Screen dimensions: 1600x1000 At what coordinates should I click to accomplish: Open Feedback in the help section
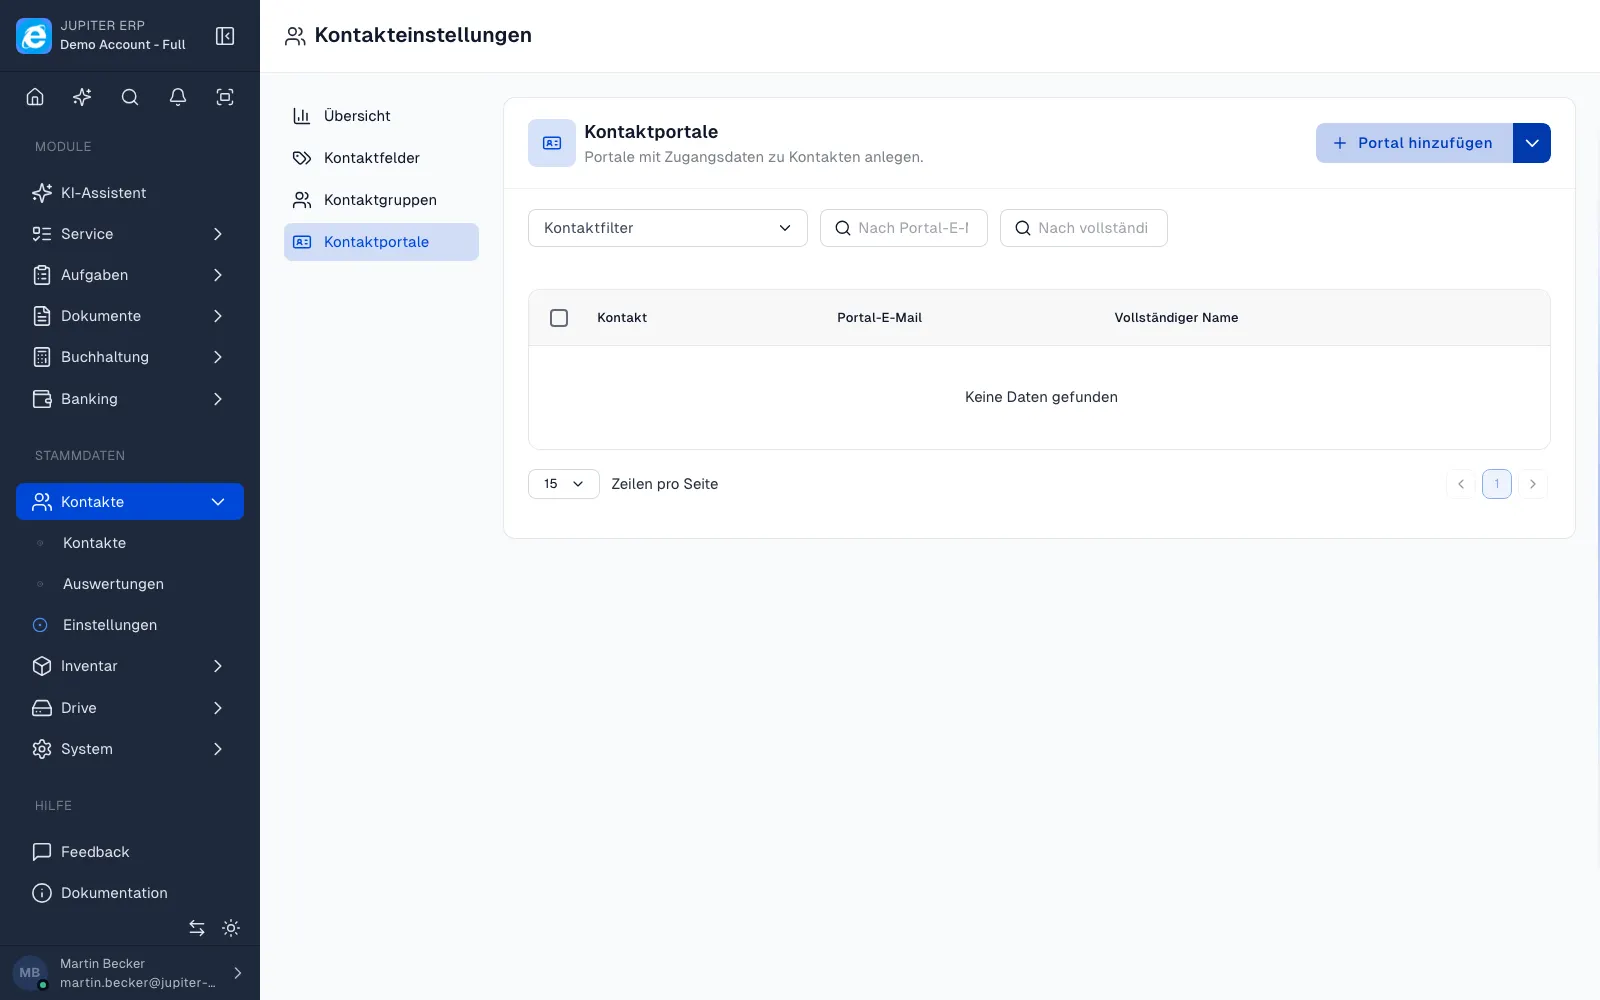coord(130,852)
